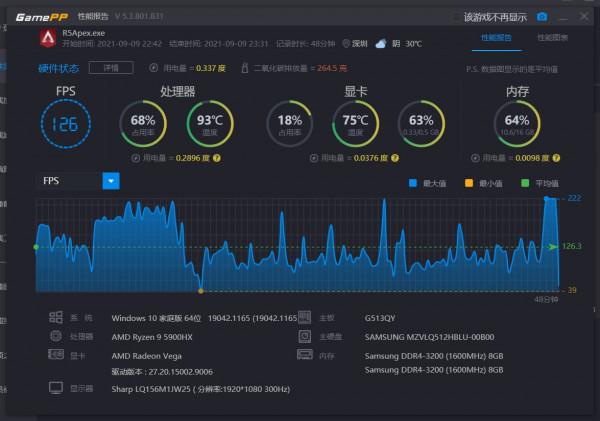This screenshot has width=600, height=421.
Task: Click memory usage 64% gauge
Action: click(x=517, y=124)
